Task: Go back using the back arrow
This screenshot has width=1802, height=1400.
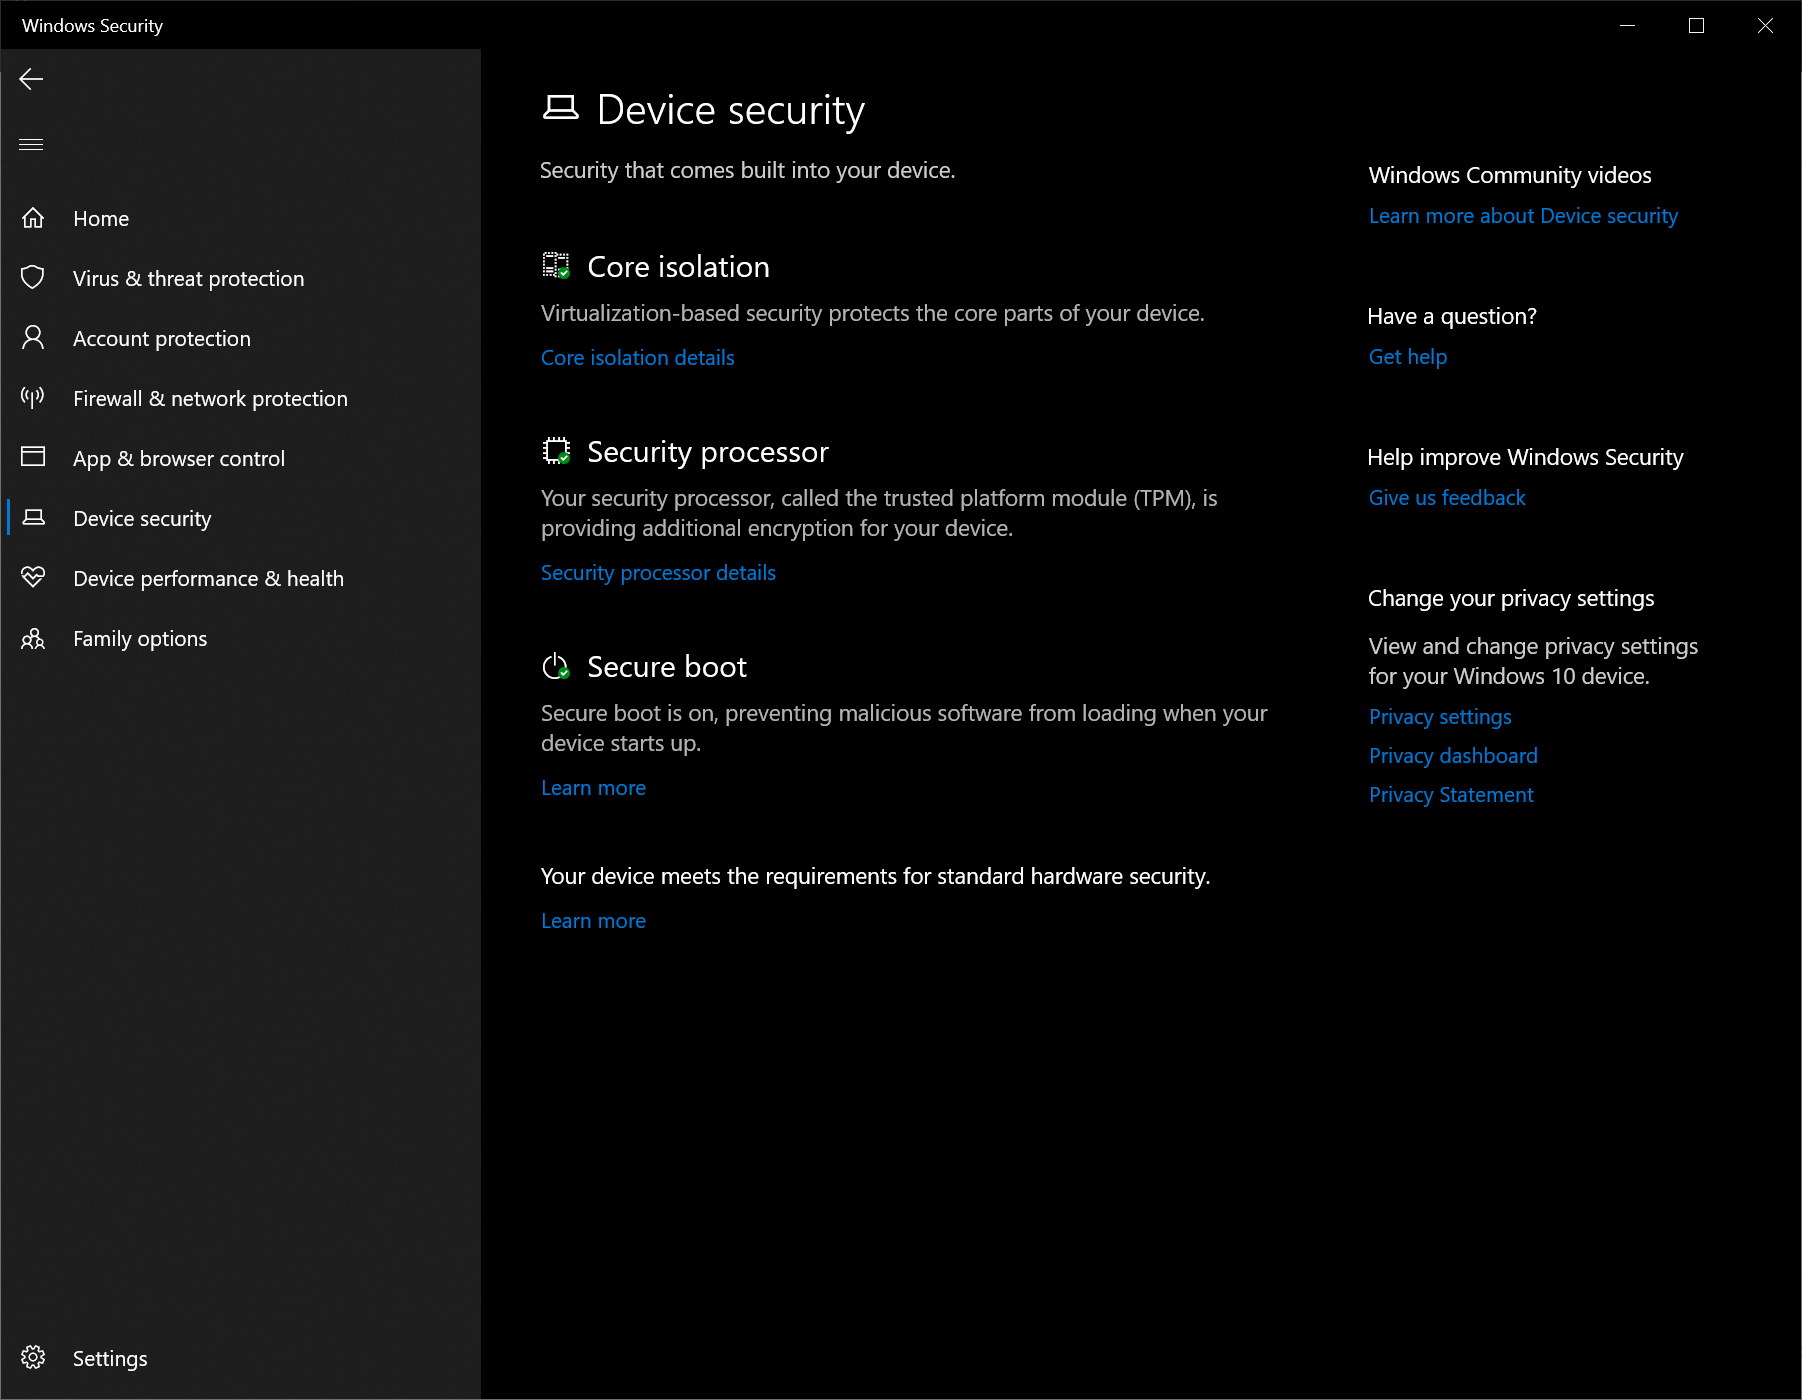Action: pyautogui.click(x=31, y=79)
